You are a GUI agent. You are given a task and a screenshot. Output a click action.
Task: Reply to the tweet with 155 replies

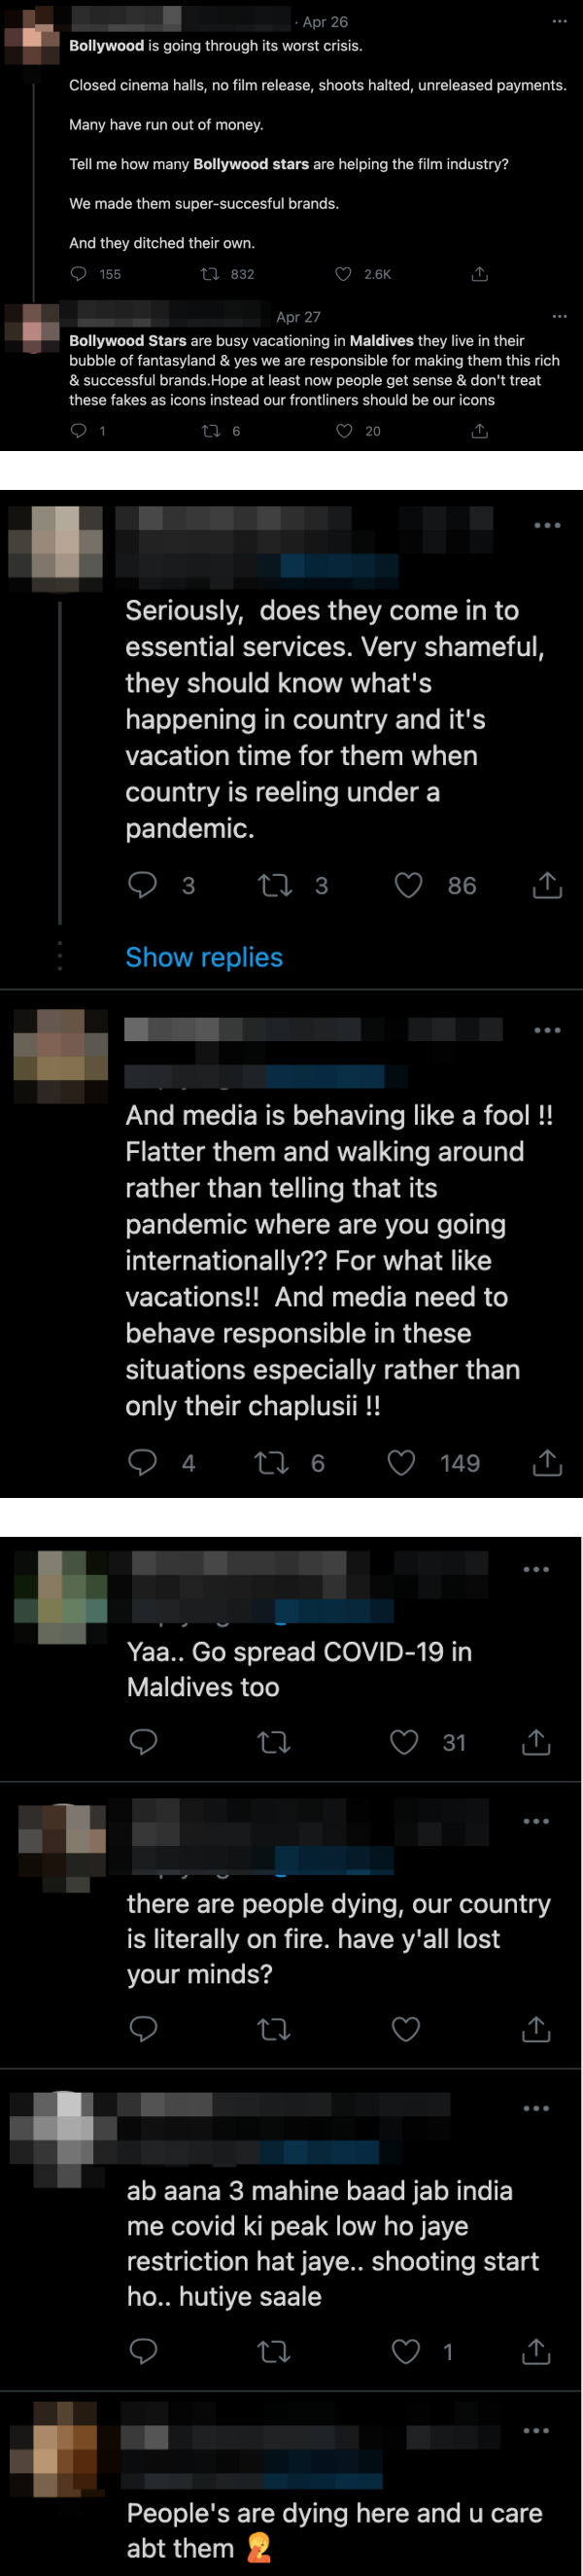tap(79, 274)
